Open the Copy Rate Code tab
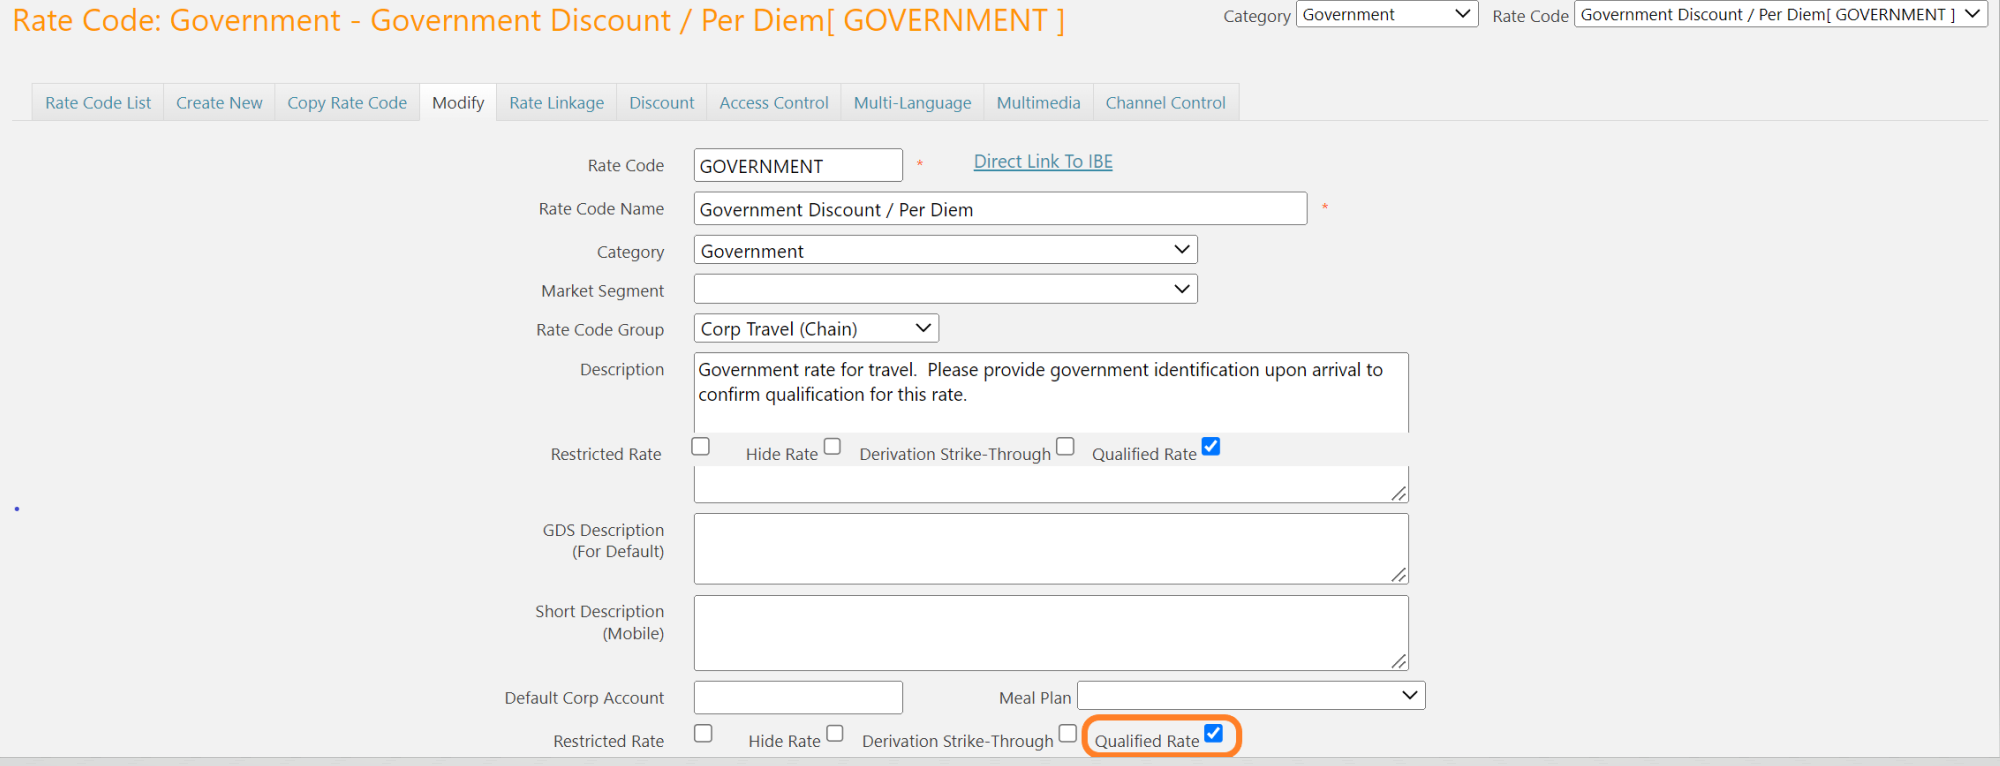The image size is (2000, 766). (x=347, y=103)
